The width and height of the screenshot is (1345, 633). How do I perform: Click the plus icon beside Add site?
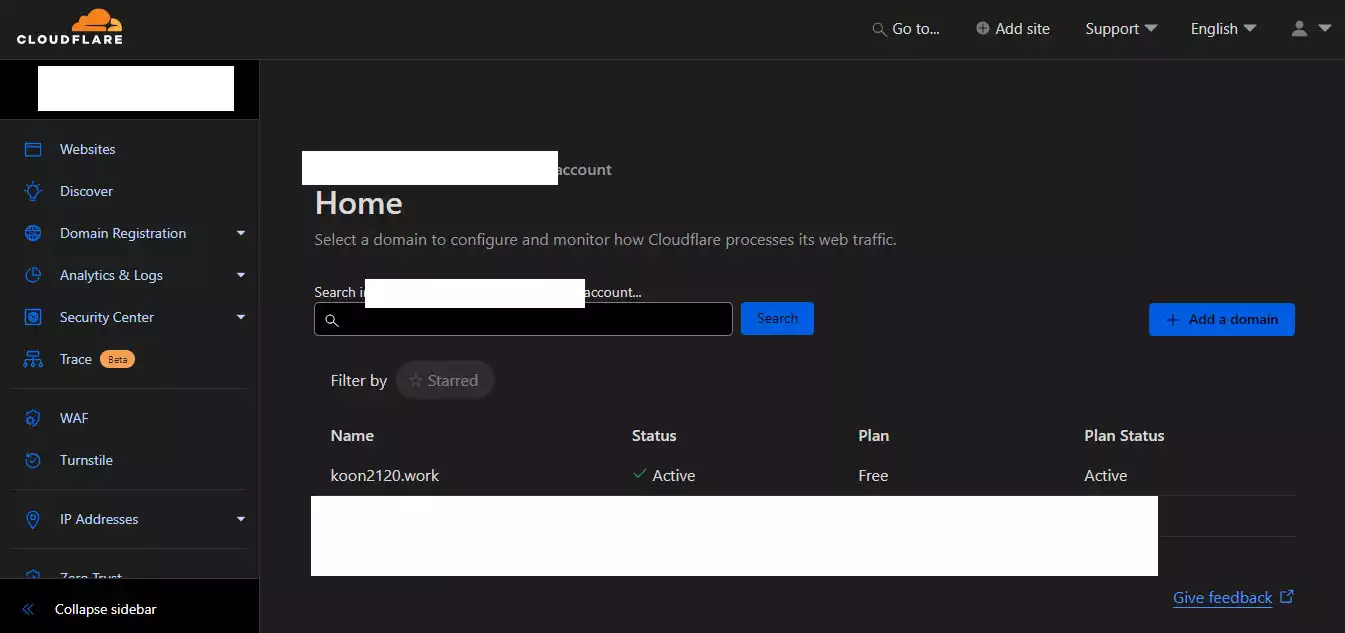983,28
